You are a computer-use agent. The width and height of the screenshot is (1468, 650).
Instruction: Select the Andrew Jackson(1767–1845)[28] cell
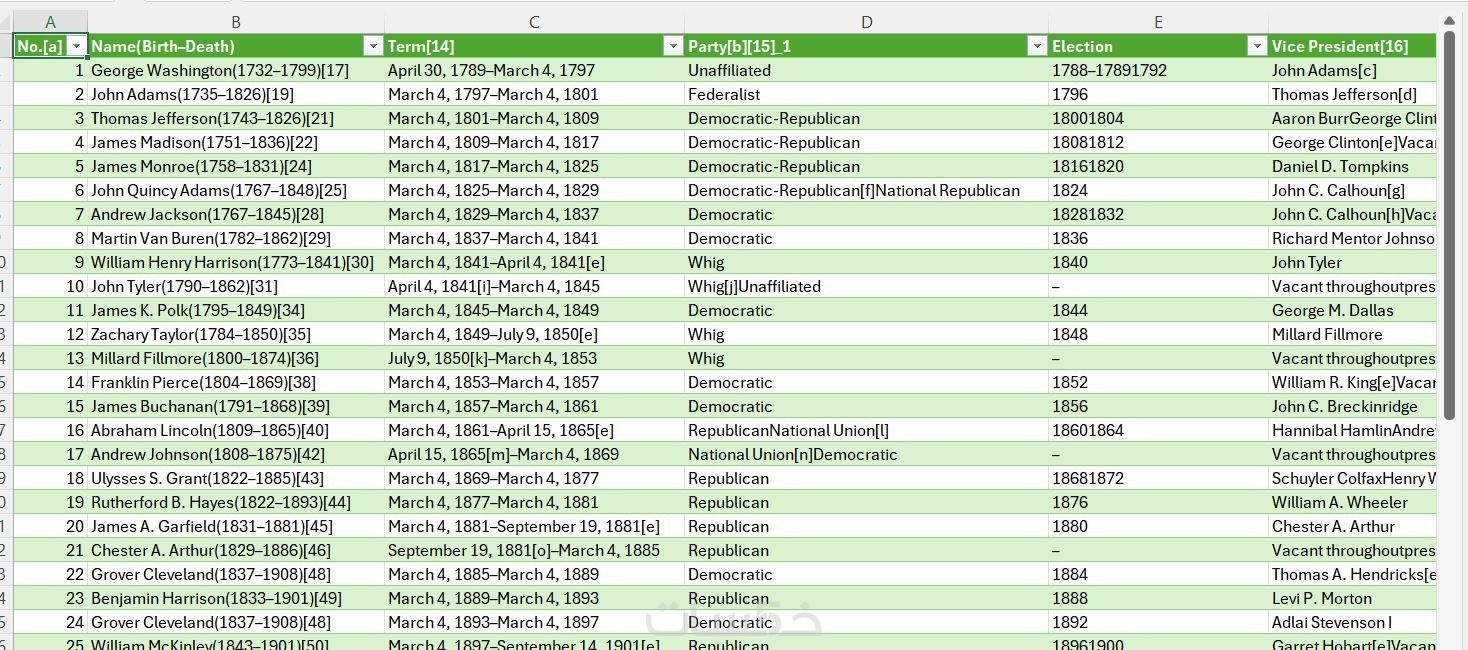point(236,214)
